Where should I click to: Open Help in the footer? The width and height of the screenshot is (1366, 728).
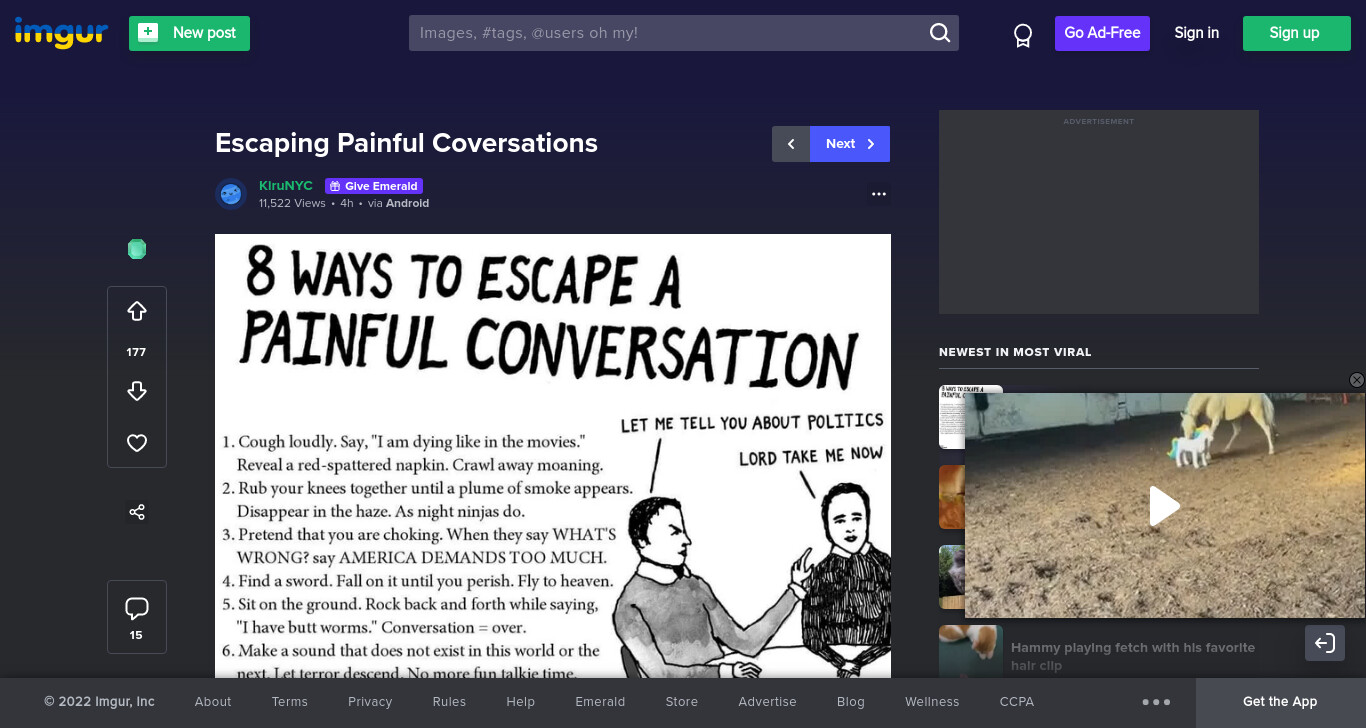click(x=520, y=702)
